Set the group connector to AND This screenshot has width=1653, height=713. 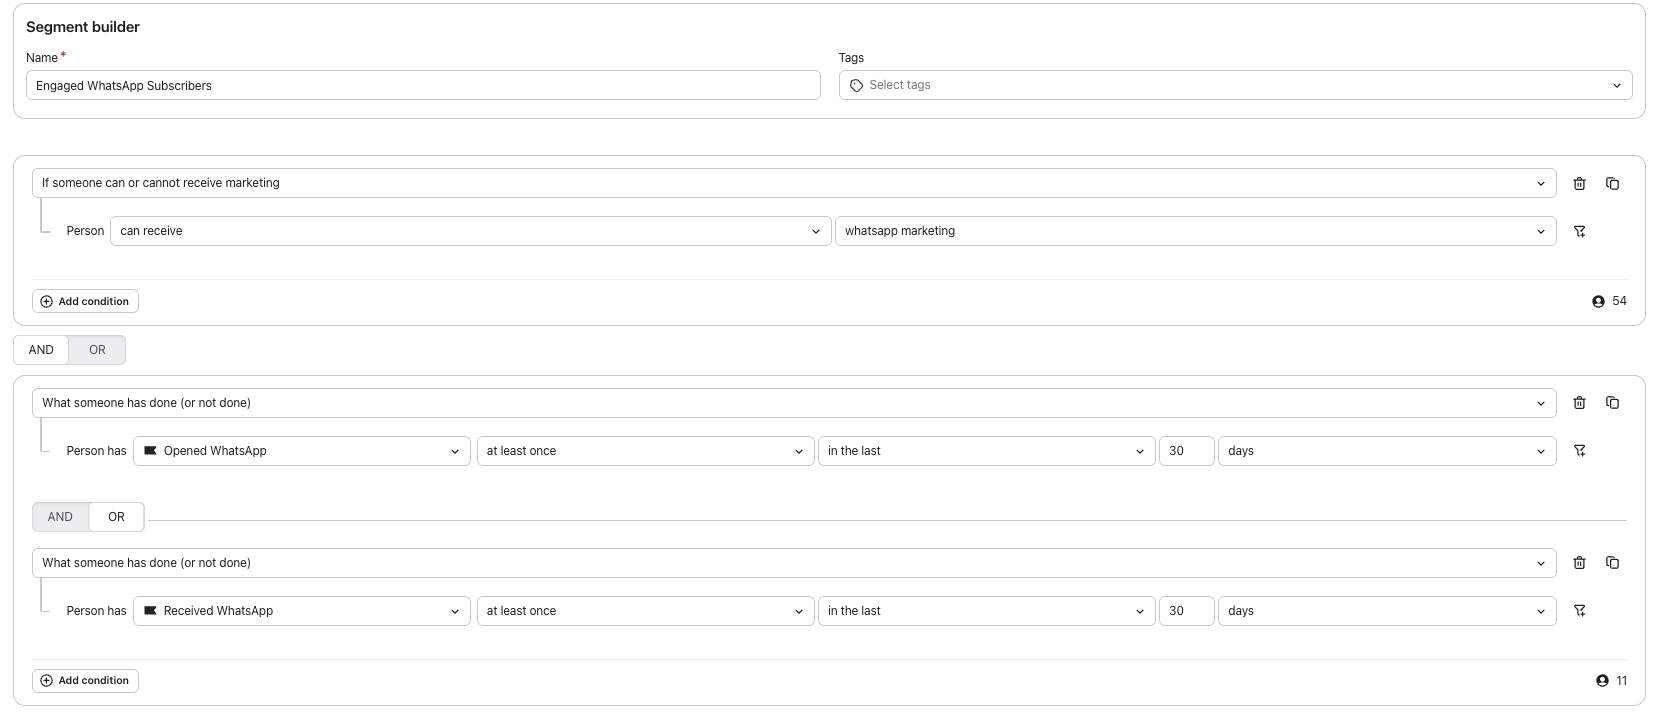tap(41, 350)
